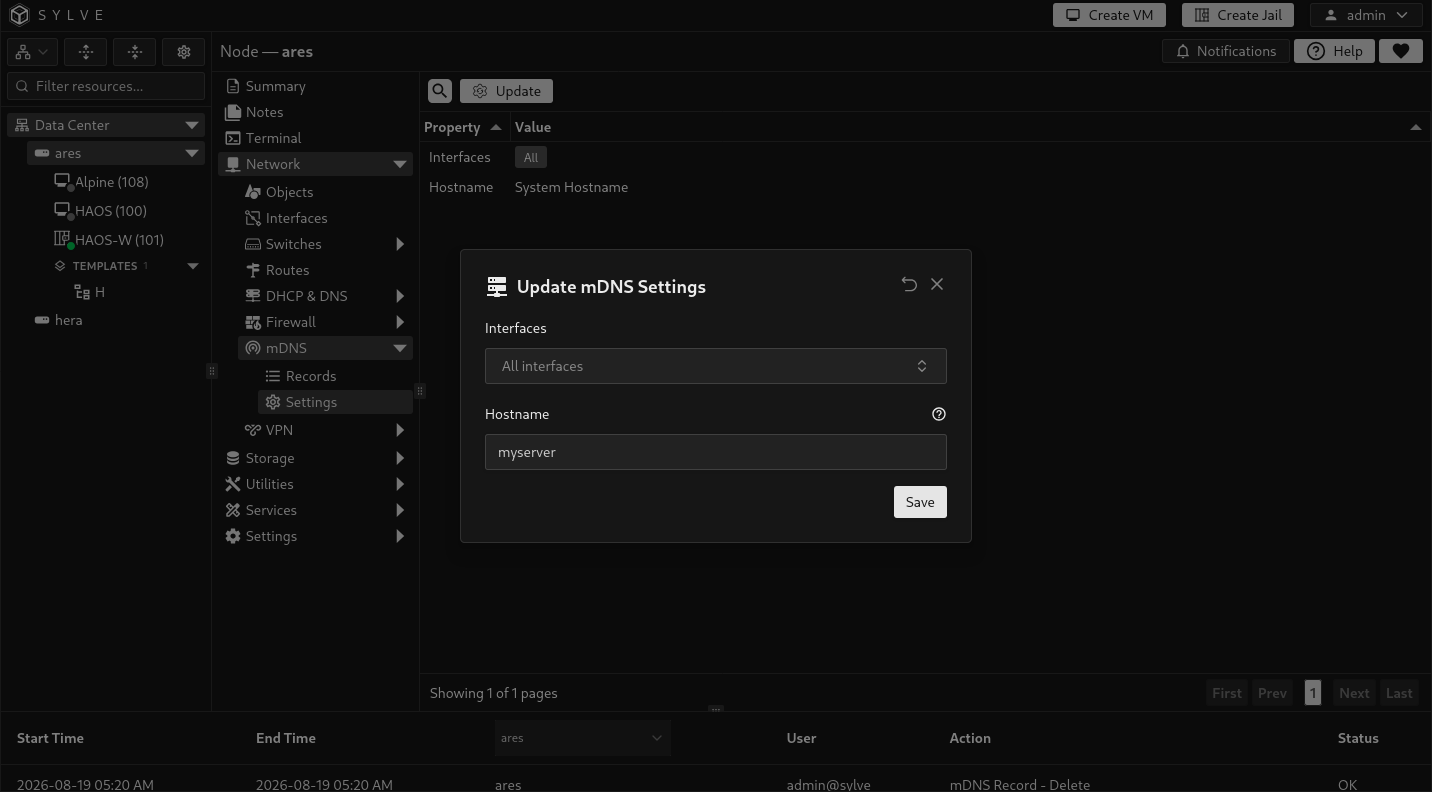The image size is (1432, 792).
Task: Click the Utilities tools icon
Action: coord(233,484)
